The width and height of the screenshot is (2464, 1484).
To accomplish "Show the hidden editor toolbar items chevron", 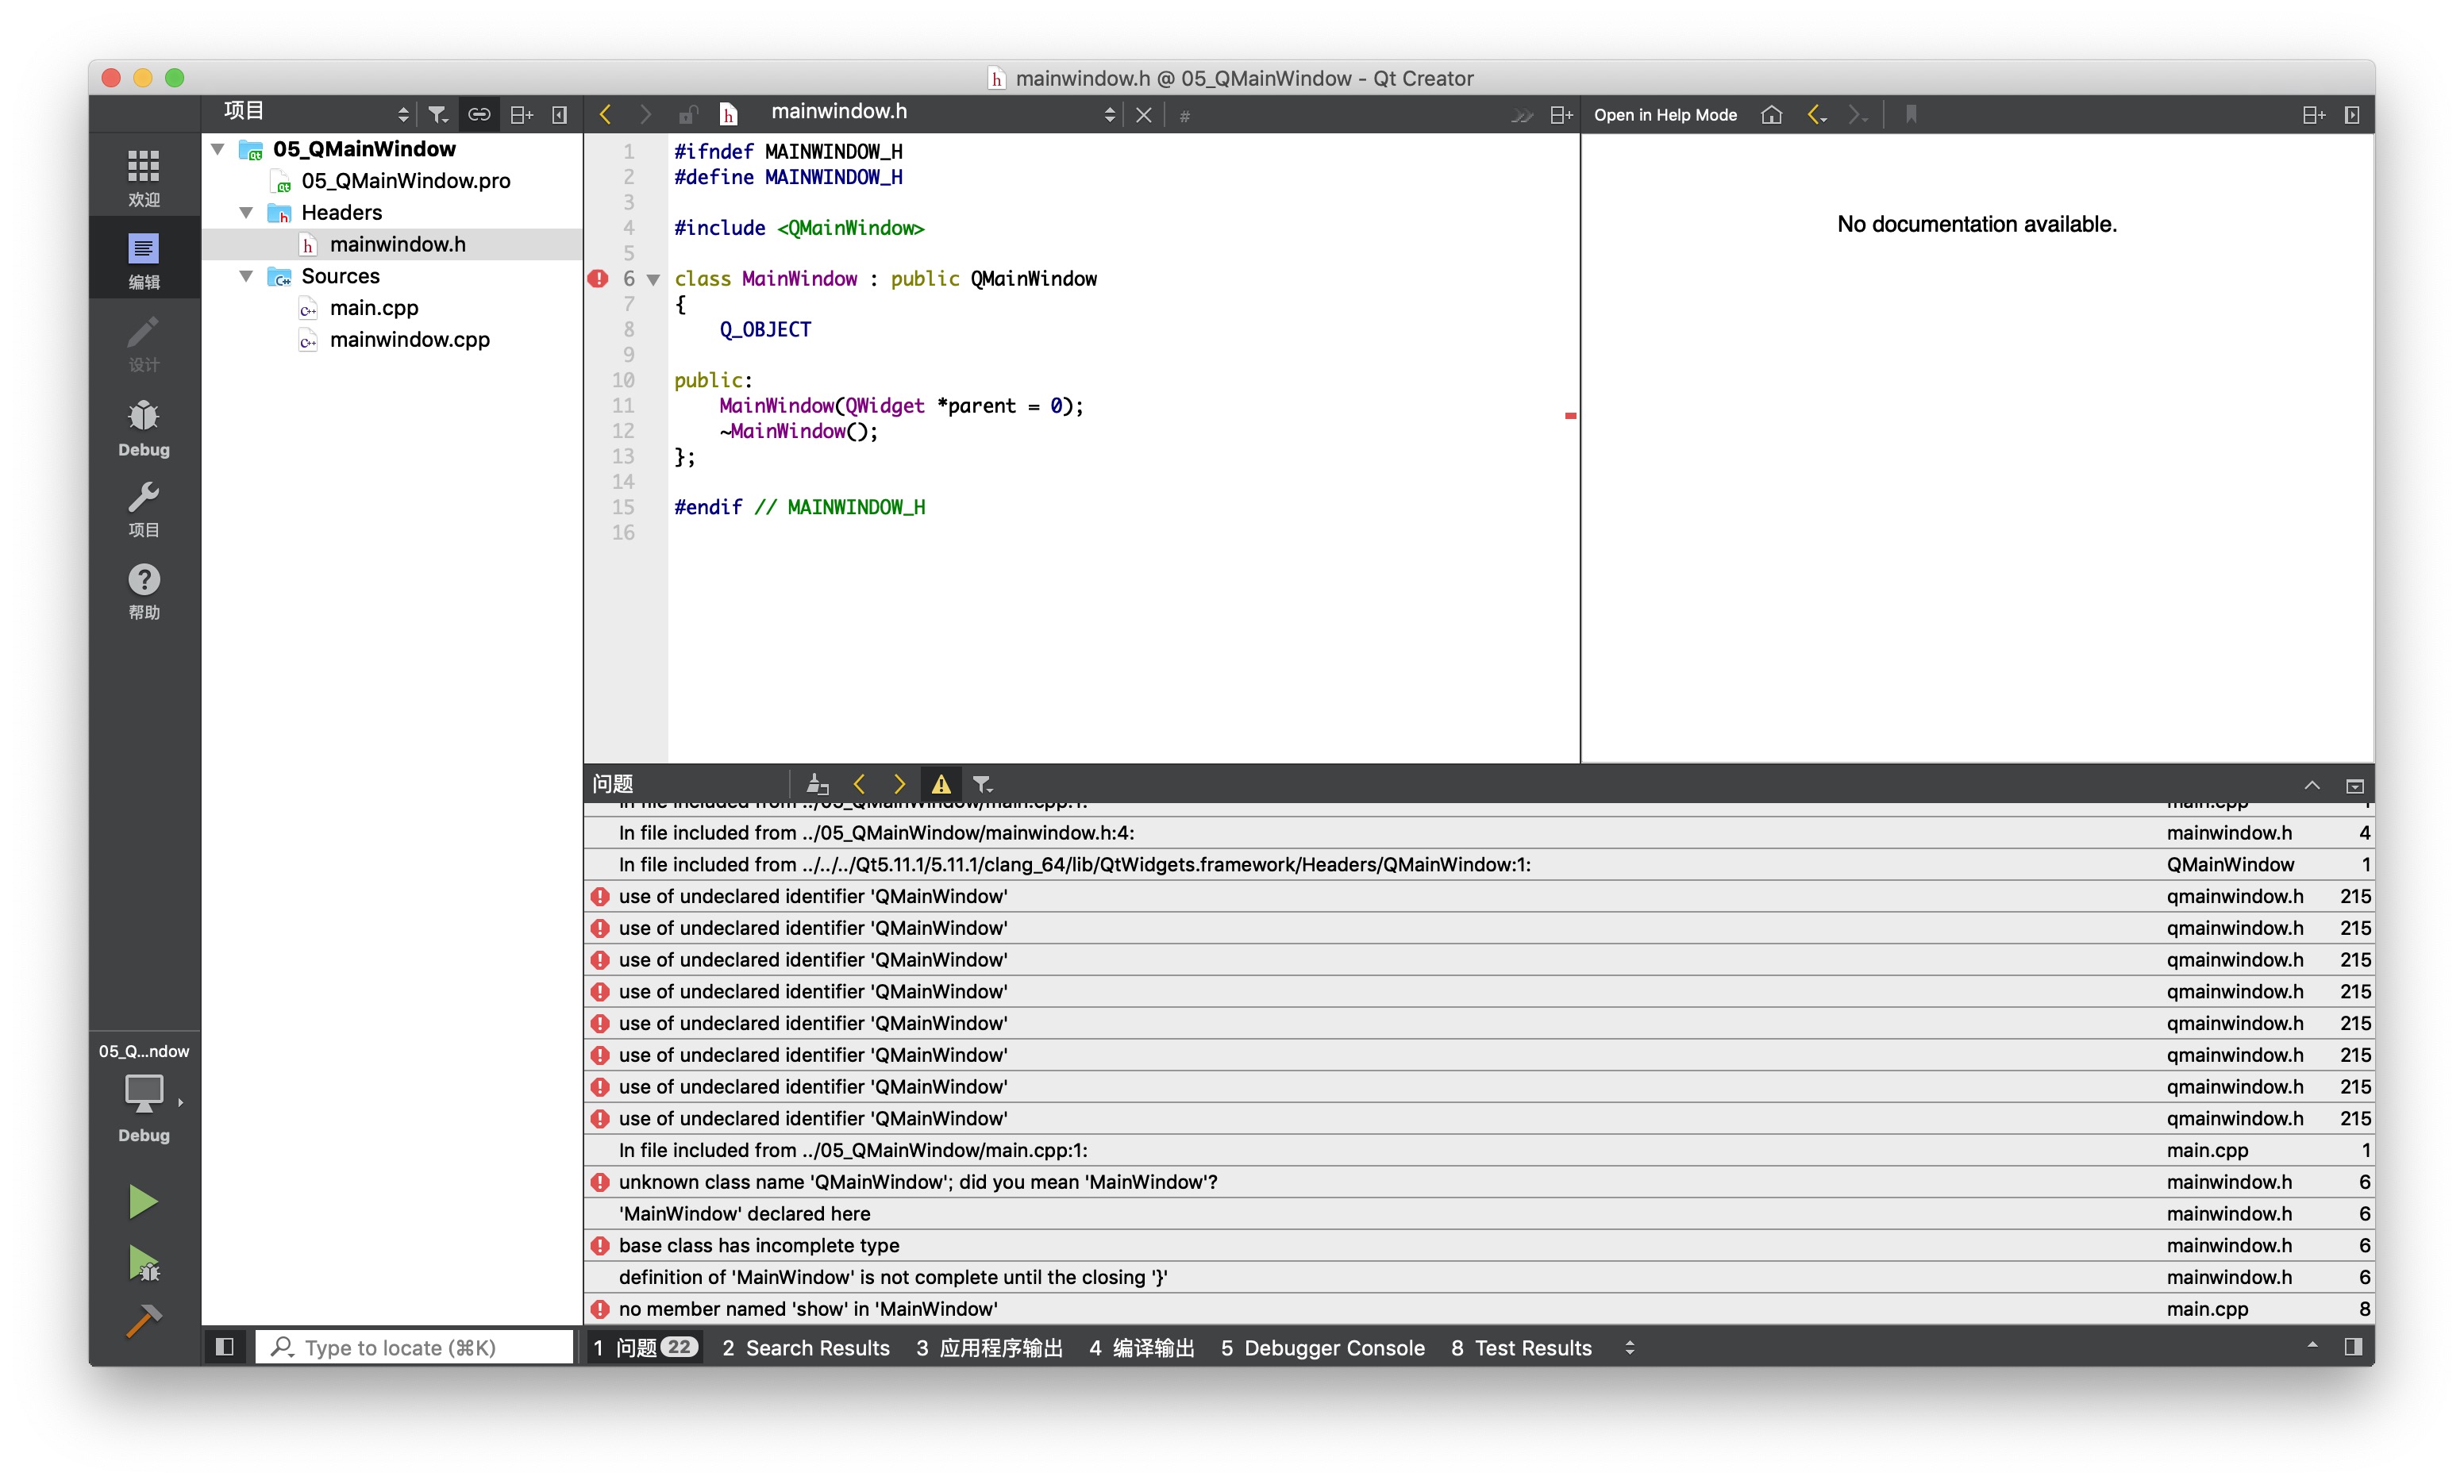I will 1521,115.
